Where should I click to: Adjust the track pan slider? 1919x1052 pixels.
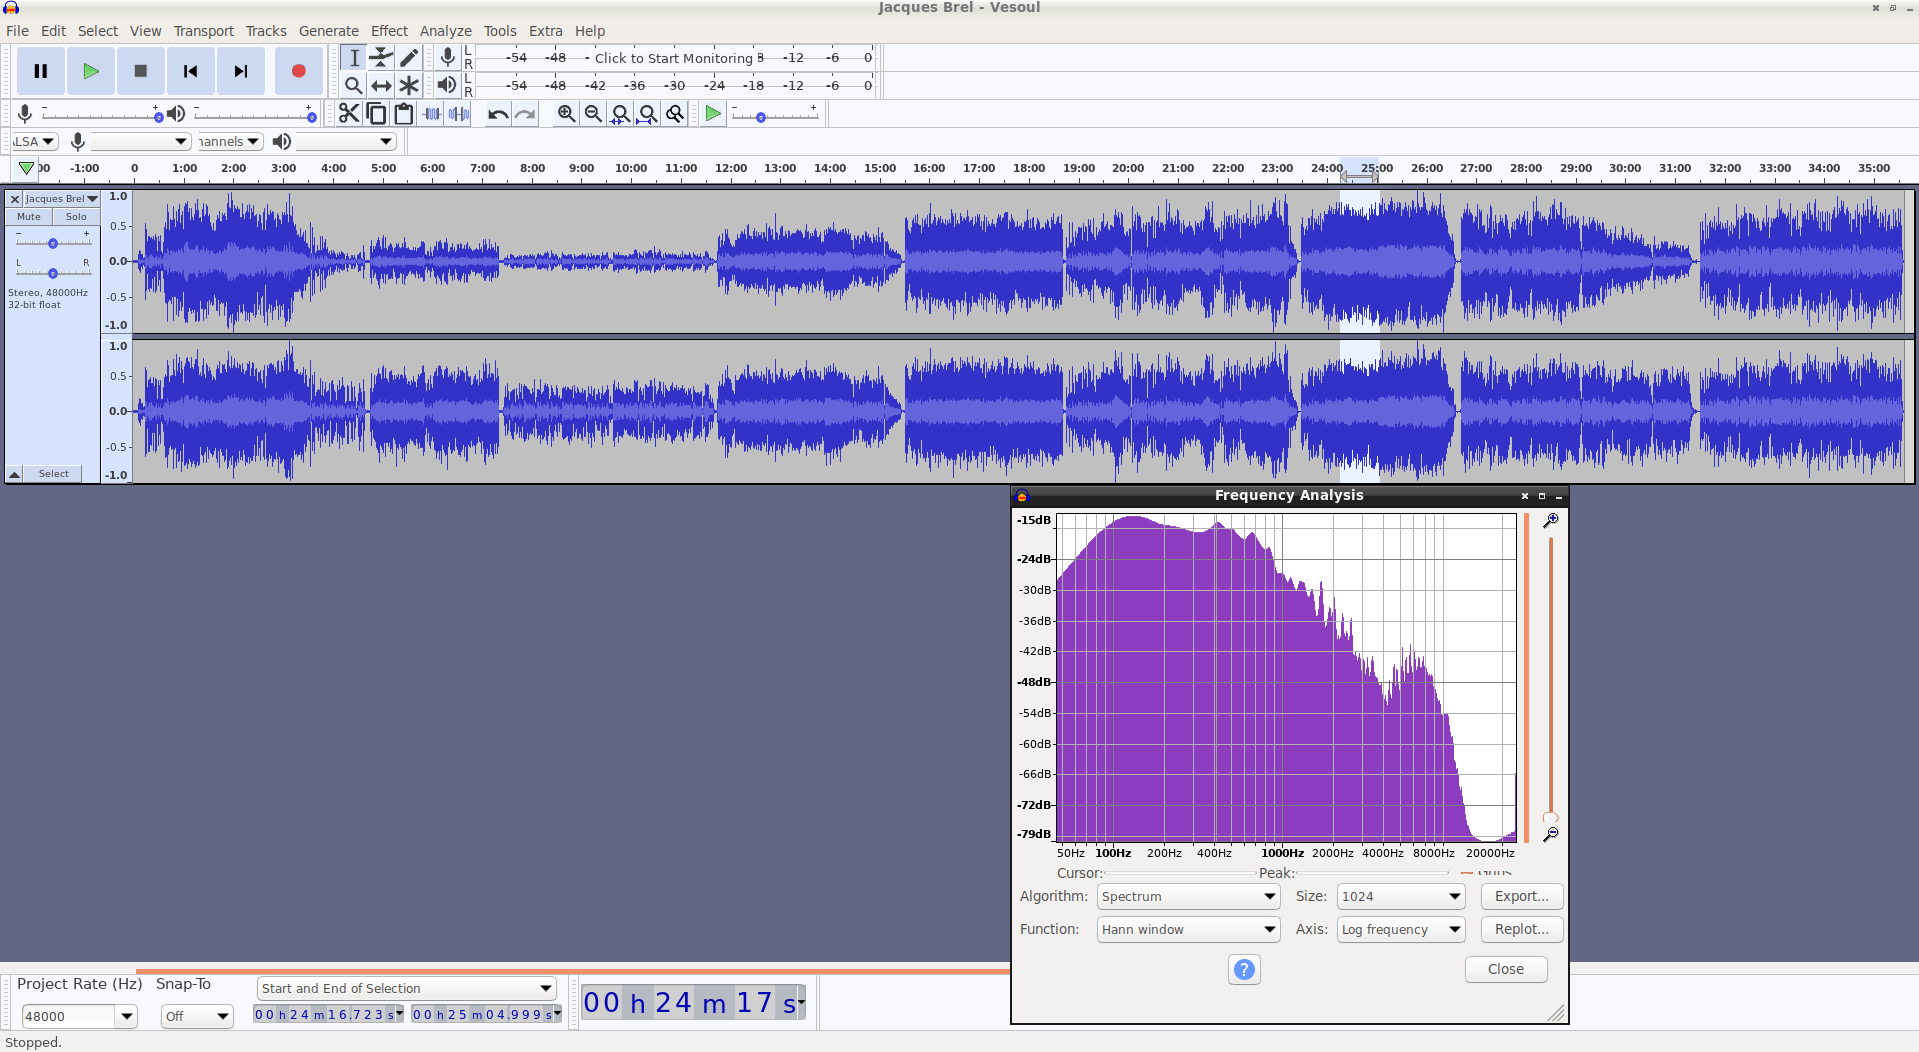(53, 272)
